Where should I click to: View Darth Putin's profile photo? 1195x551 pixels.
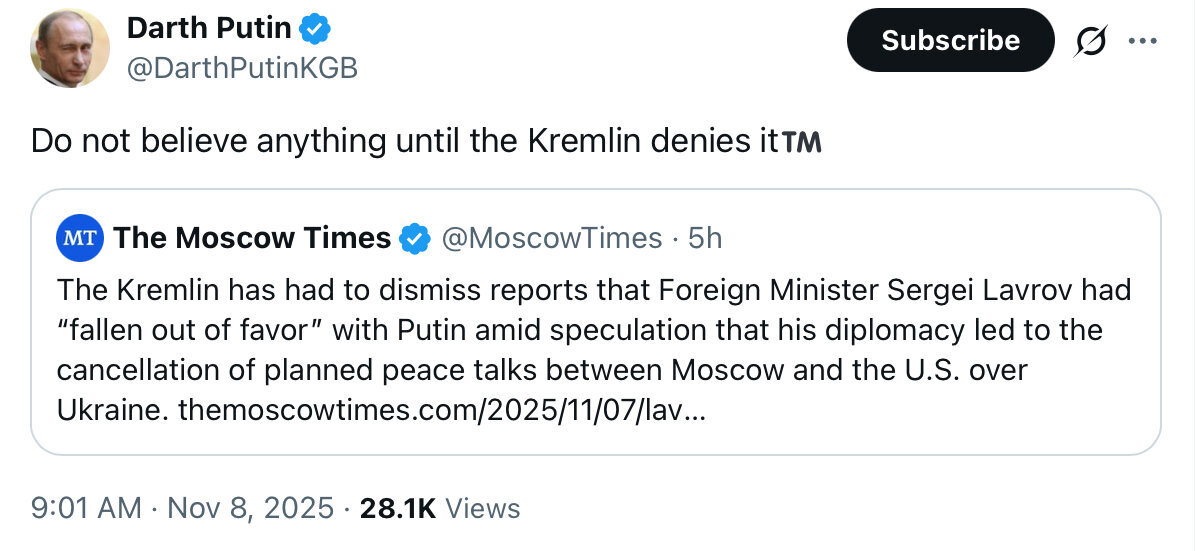coord(70,49)
